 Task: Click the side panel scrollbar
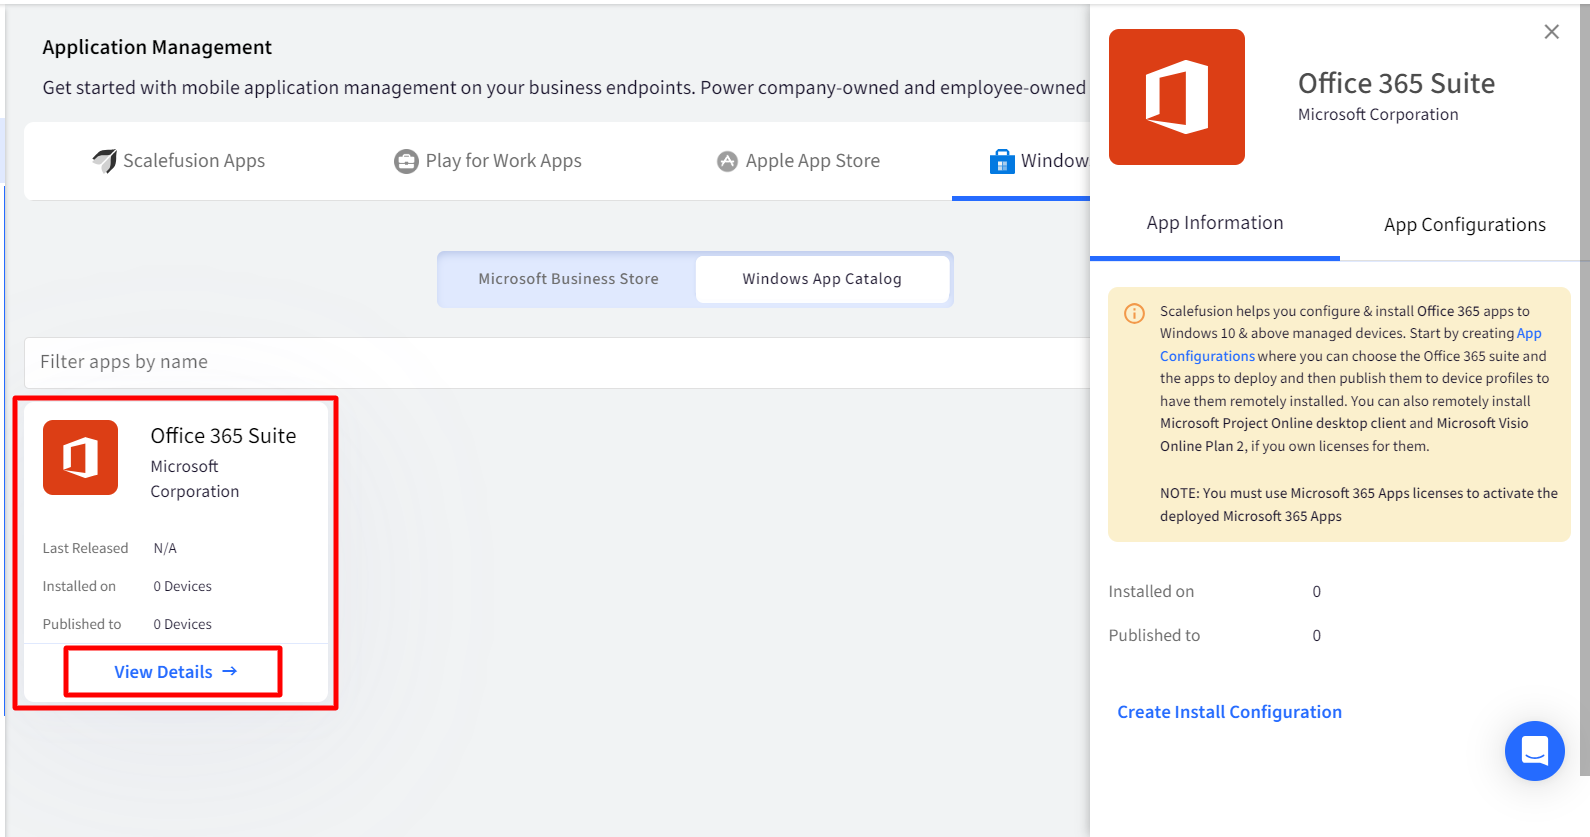click(1584, 390)
